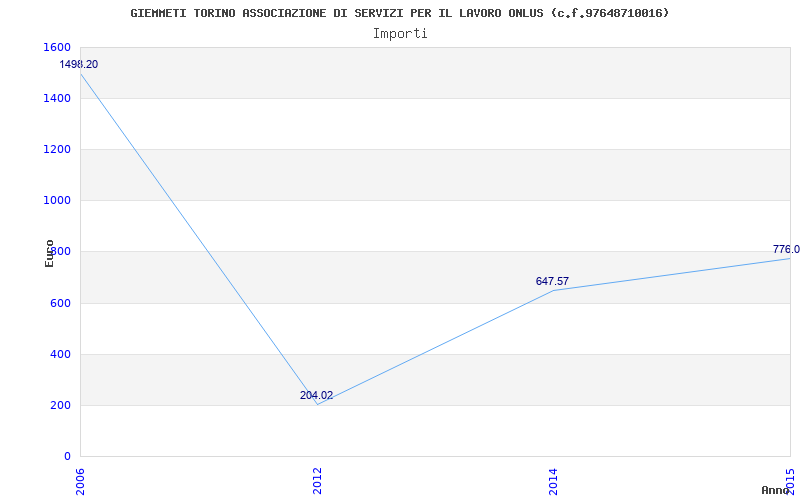Click the 2006 x-axis year label
The height and width of the screenshot is (500, 800).
coord(81,482)
